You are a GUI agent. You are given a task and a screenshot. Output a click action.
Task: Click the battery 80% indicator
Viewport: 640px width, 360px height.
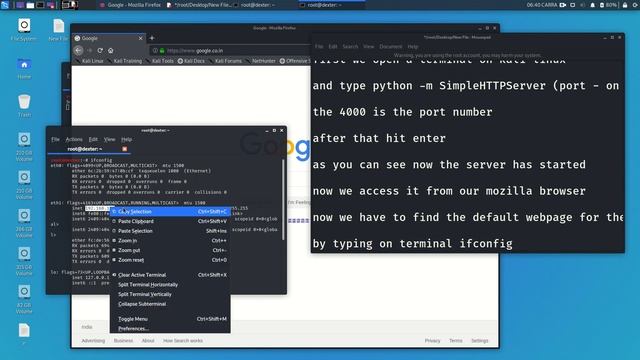coord(608,5)
